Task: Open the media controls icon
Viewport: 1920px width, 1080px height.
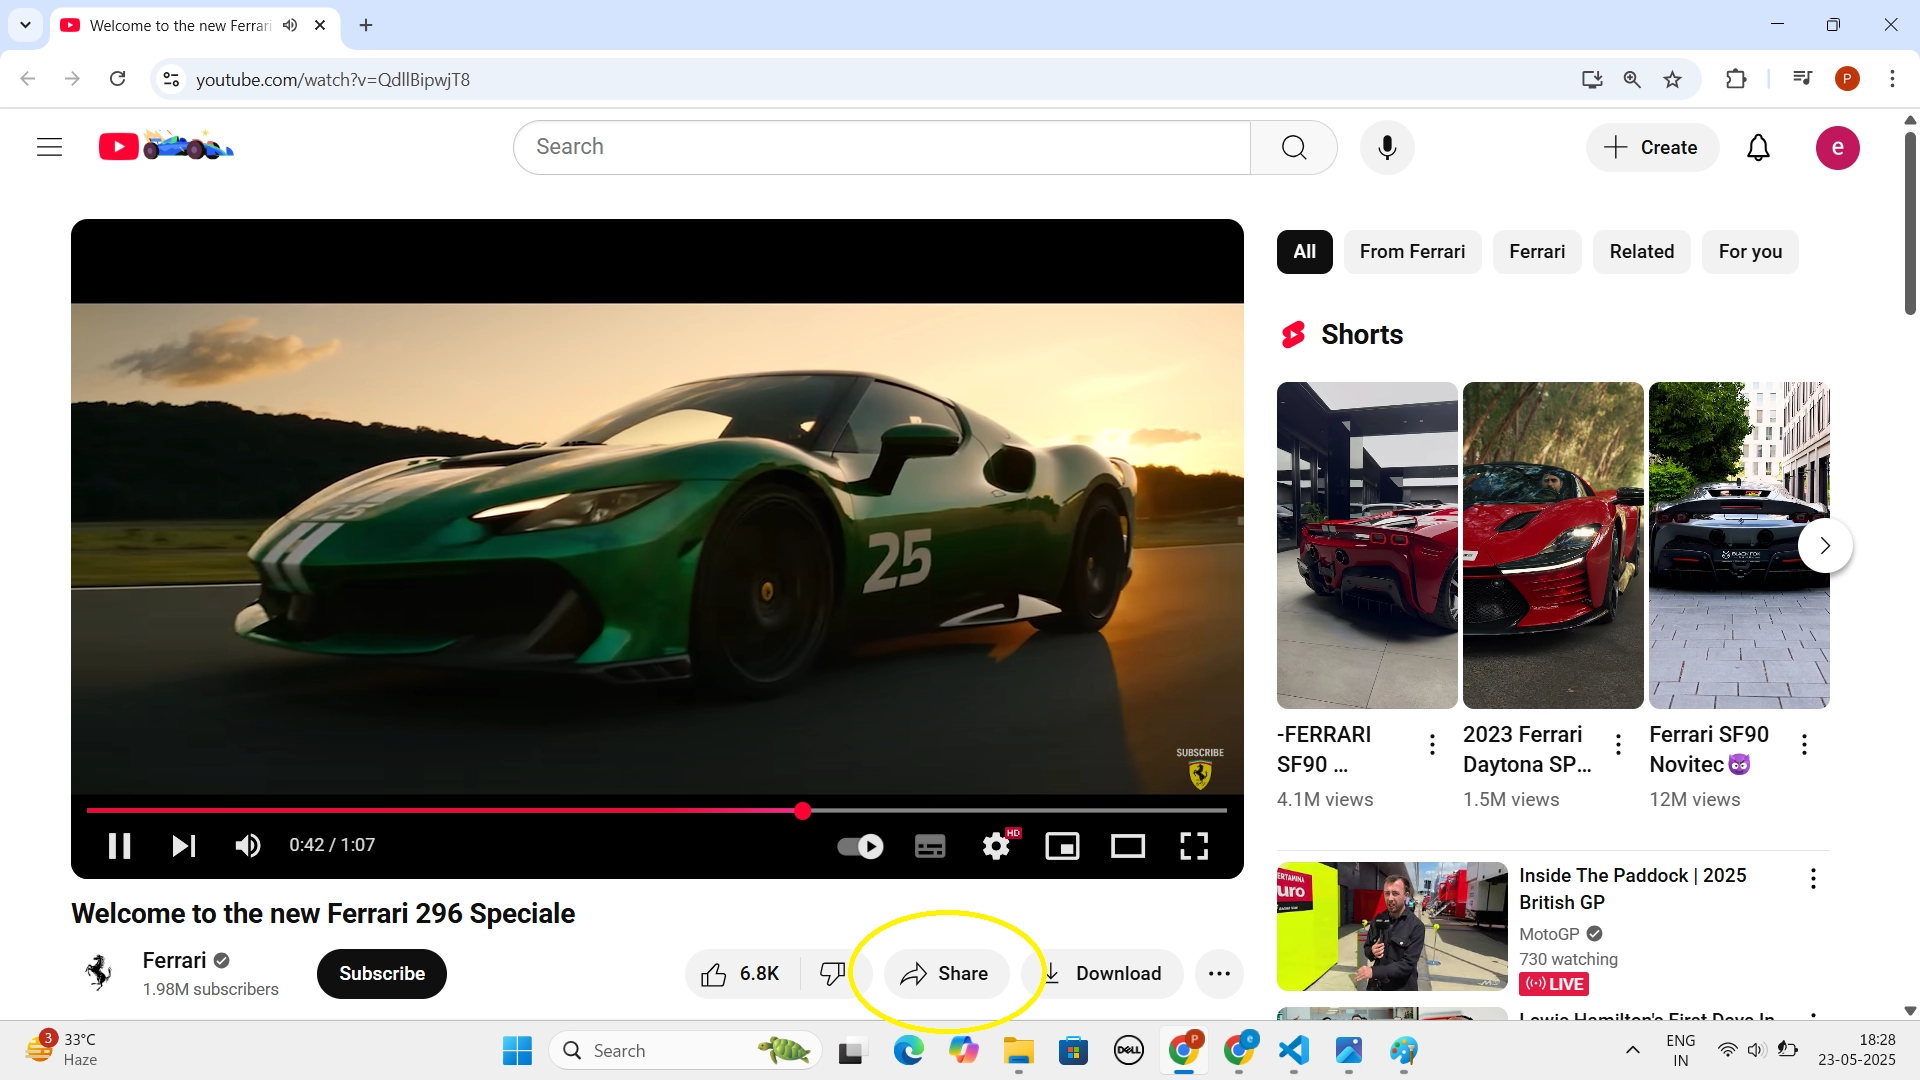Action: tap(1802, 78)
